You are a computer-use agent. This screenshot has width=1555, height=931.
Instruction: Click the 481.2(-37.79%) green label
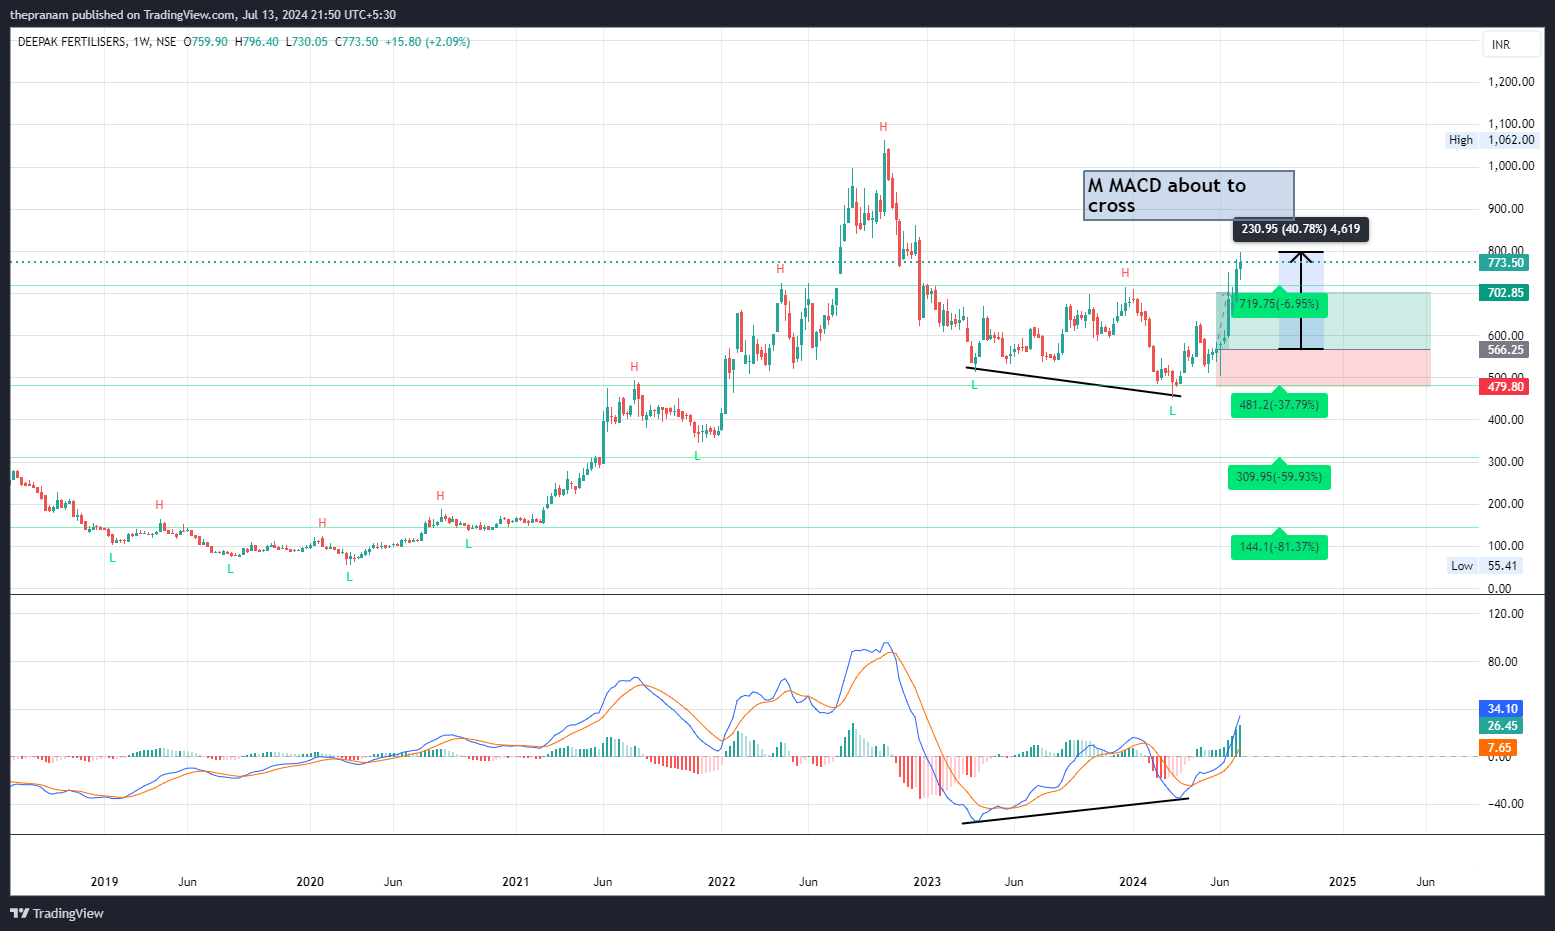1279,405
